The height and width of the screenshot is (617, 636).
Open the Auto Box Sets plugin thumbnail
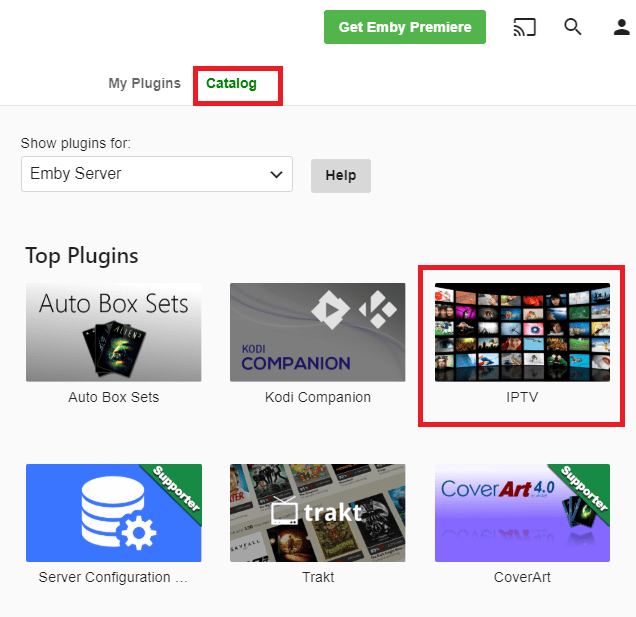coord(114,332)
